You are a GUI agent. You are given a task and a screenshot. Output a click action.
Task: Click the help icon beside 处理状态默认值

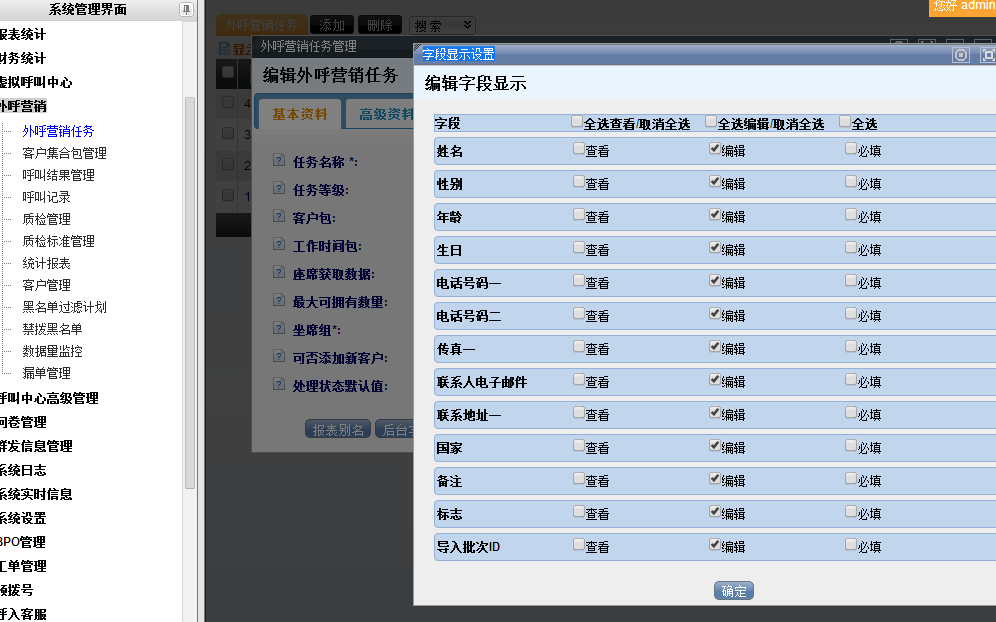[x=279, y=385]
